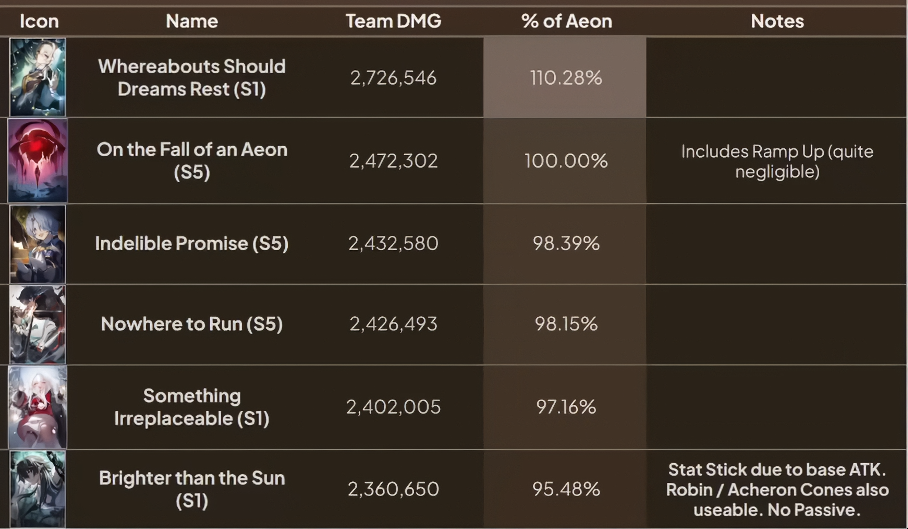Sort by the Team DMG column header
Viewport: 908px width, 529px height.
[393, 21]
